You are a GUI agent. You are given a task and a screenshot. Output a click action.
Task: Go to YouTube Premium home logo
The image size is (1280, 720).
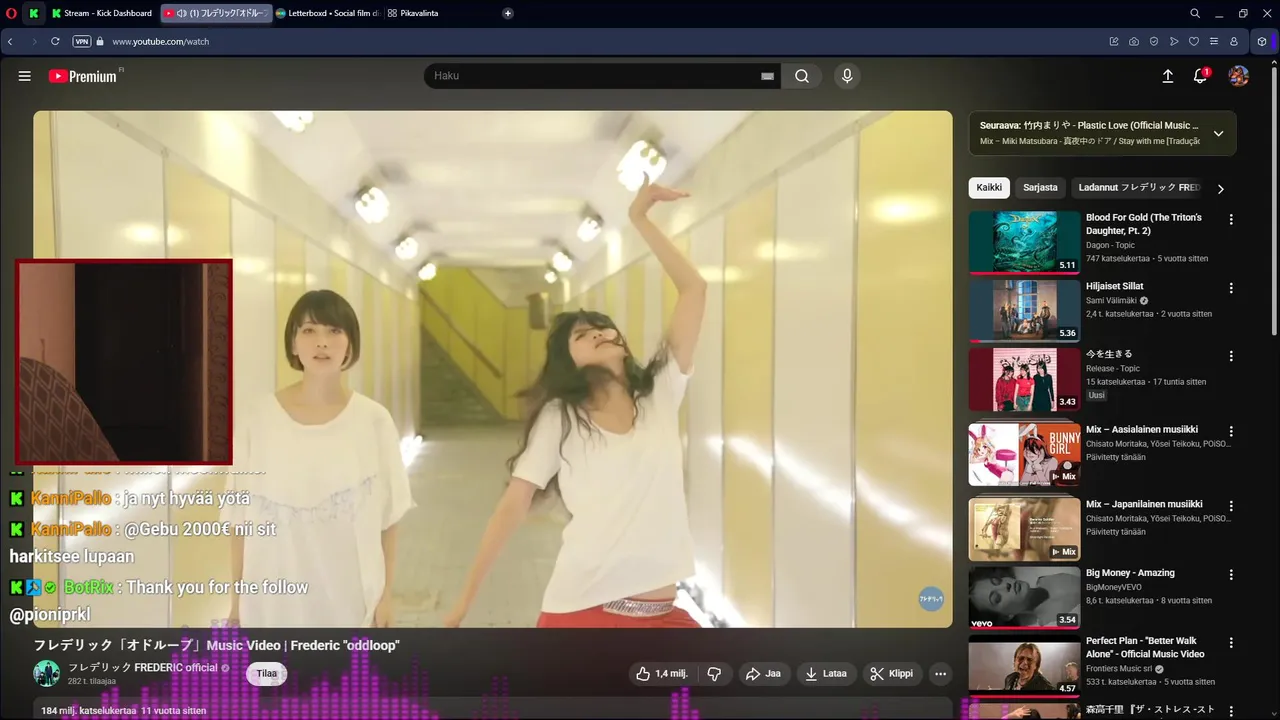click(x=84, y=76)
